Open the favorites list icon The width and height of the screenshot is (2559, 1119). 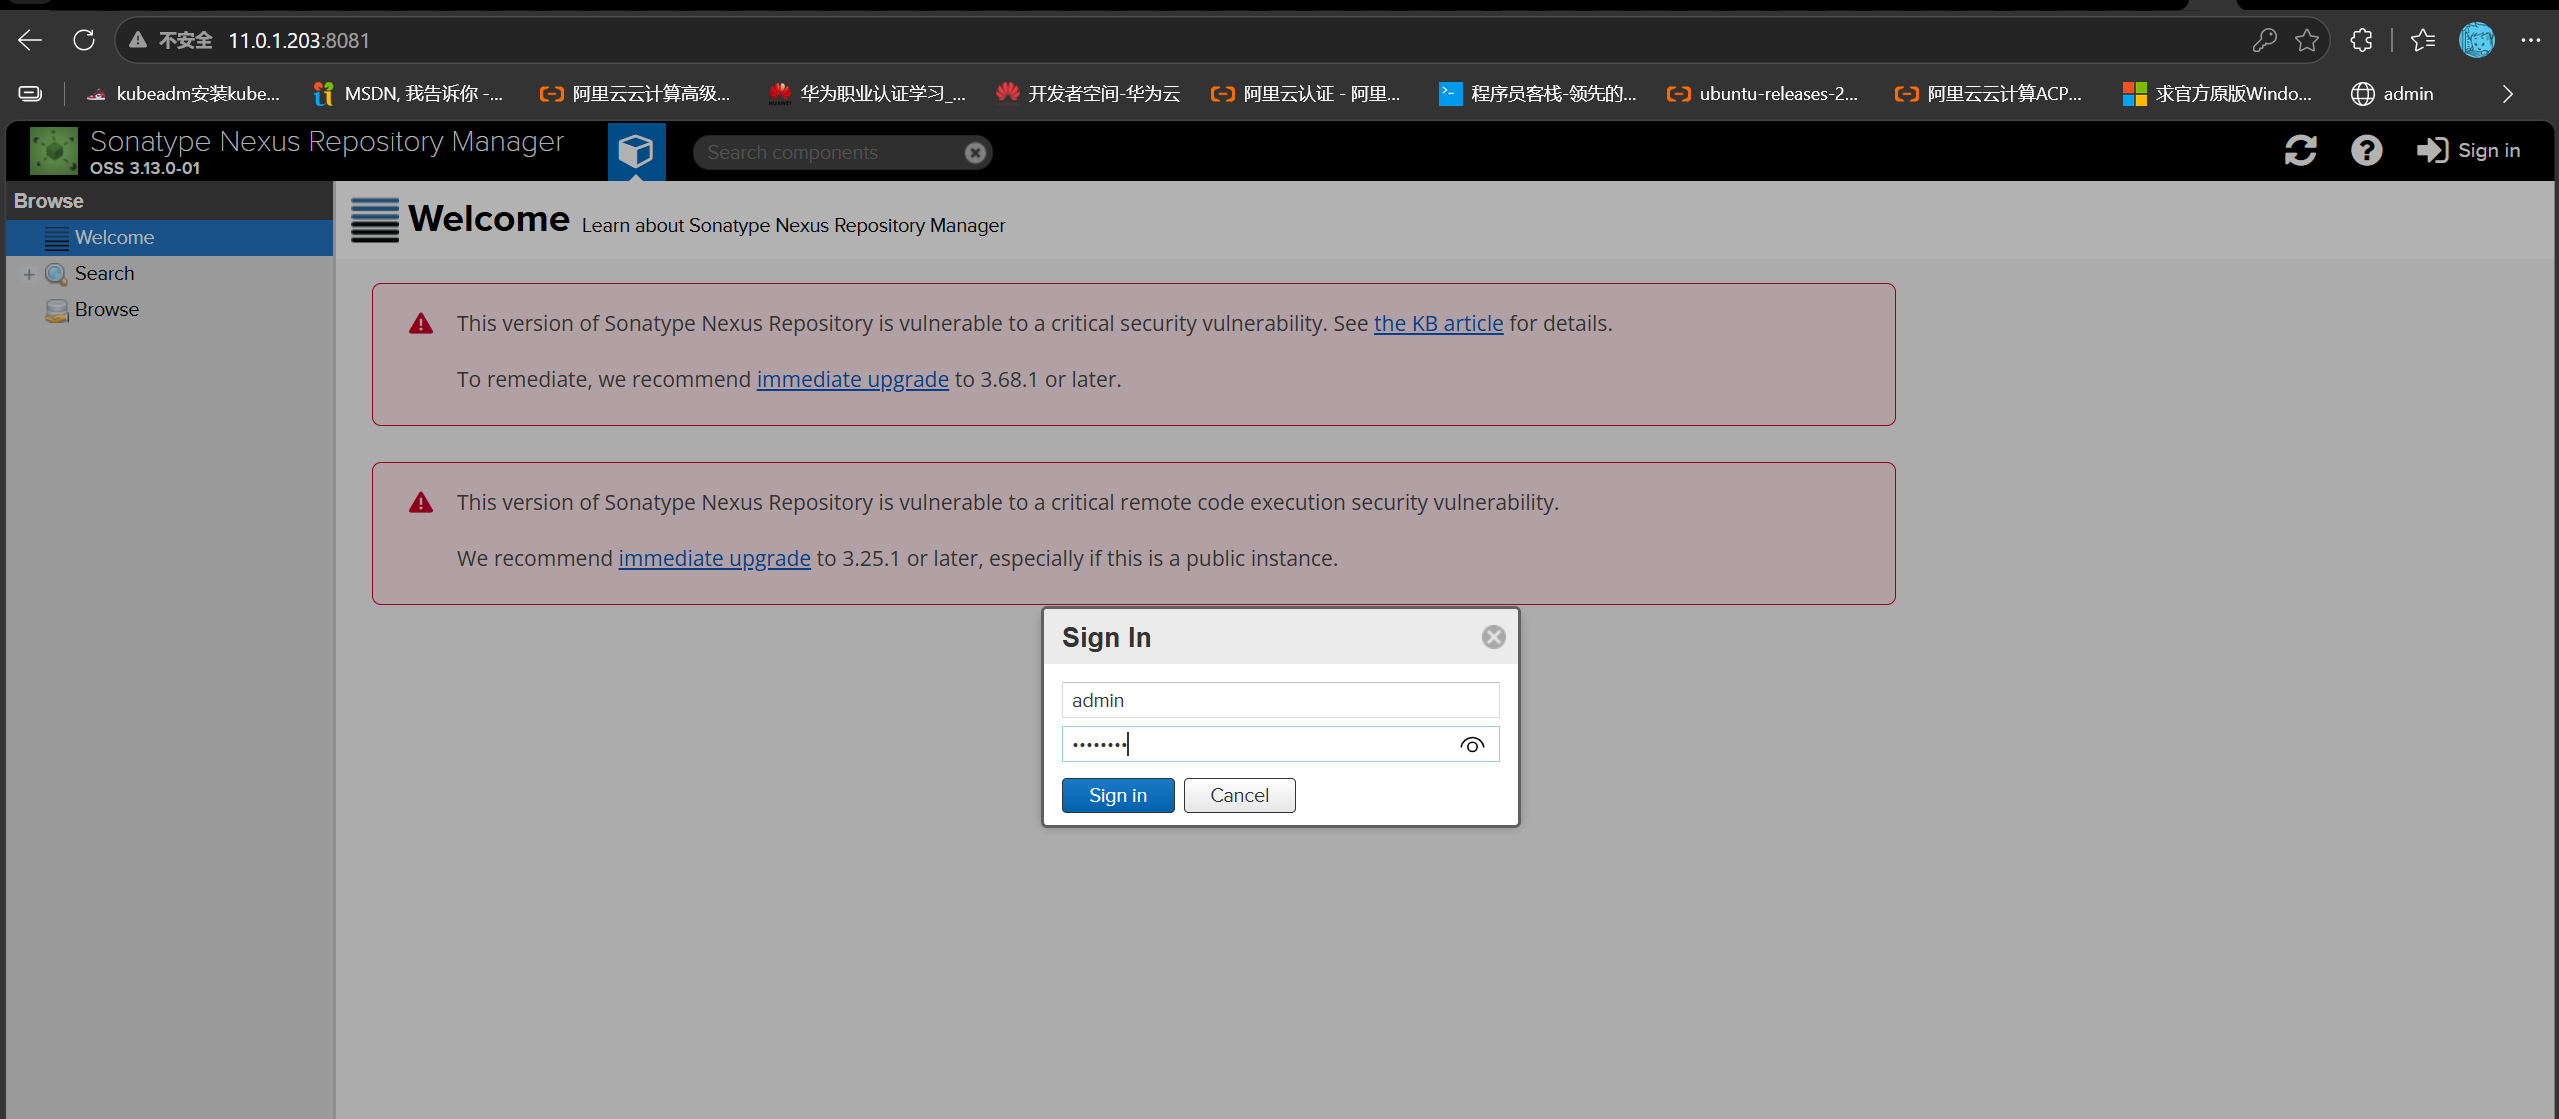click(2423, 40)
